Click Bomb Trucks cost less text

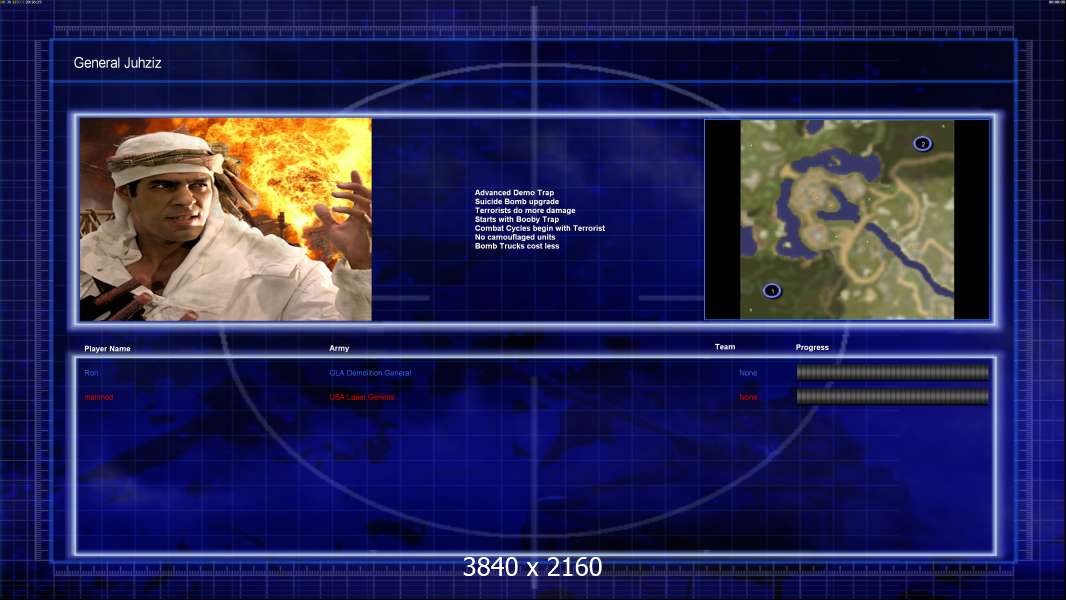517,246
